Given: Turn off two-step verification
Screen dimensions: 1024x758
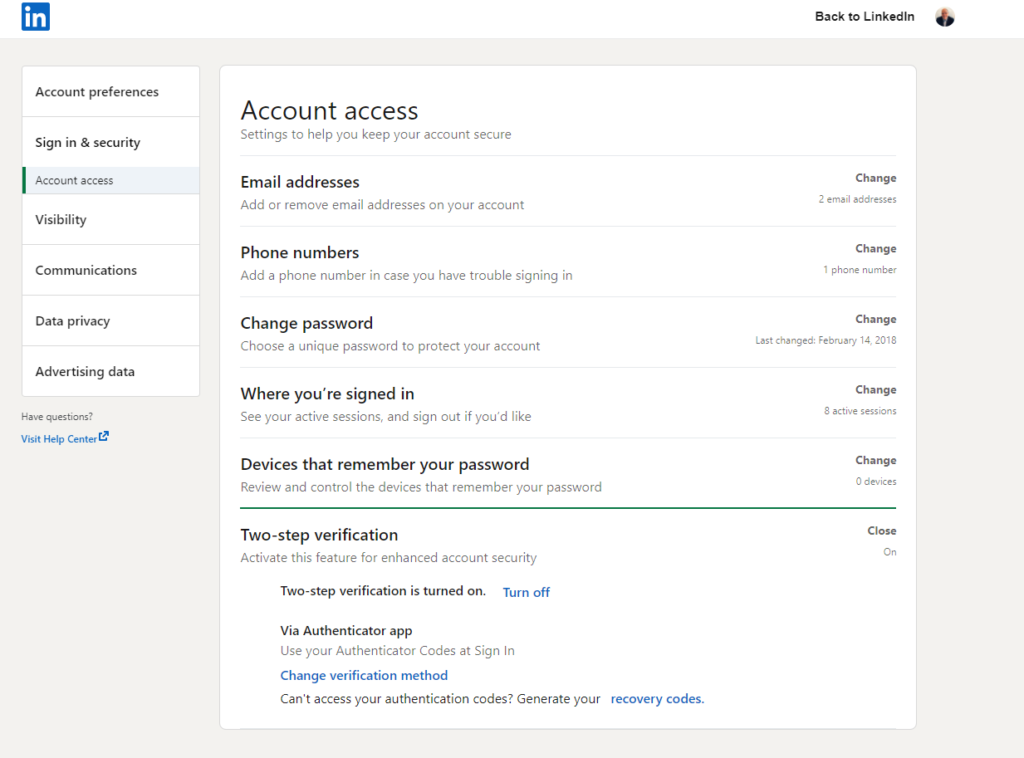Looking at the screenshot, I should (526, 592).
